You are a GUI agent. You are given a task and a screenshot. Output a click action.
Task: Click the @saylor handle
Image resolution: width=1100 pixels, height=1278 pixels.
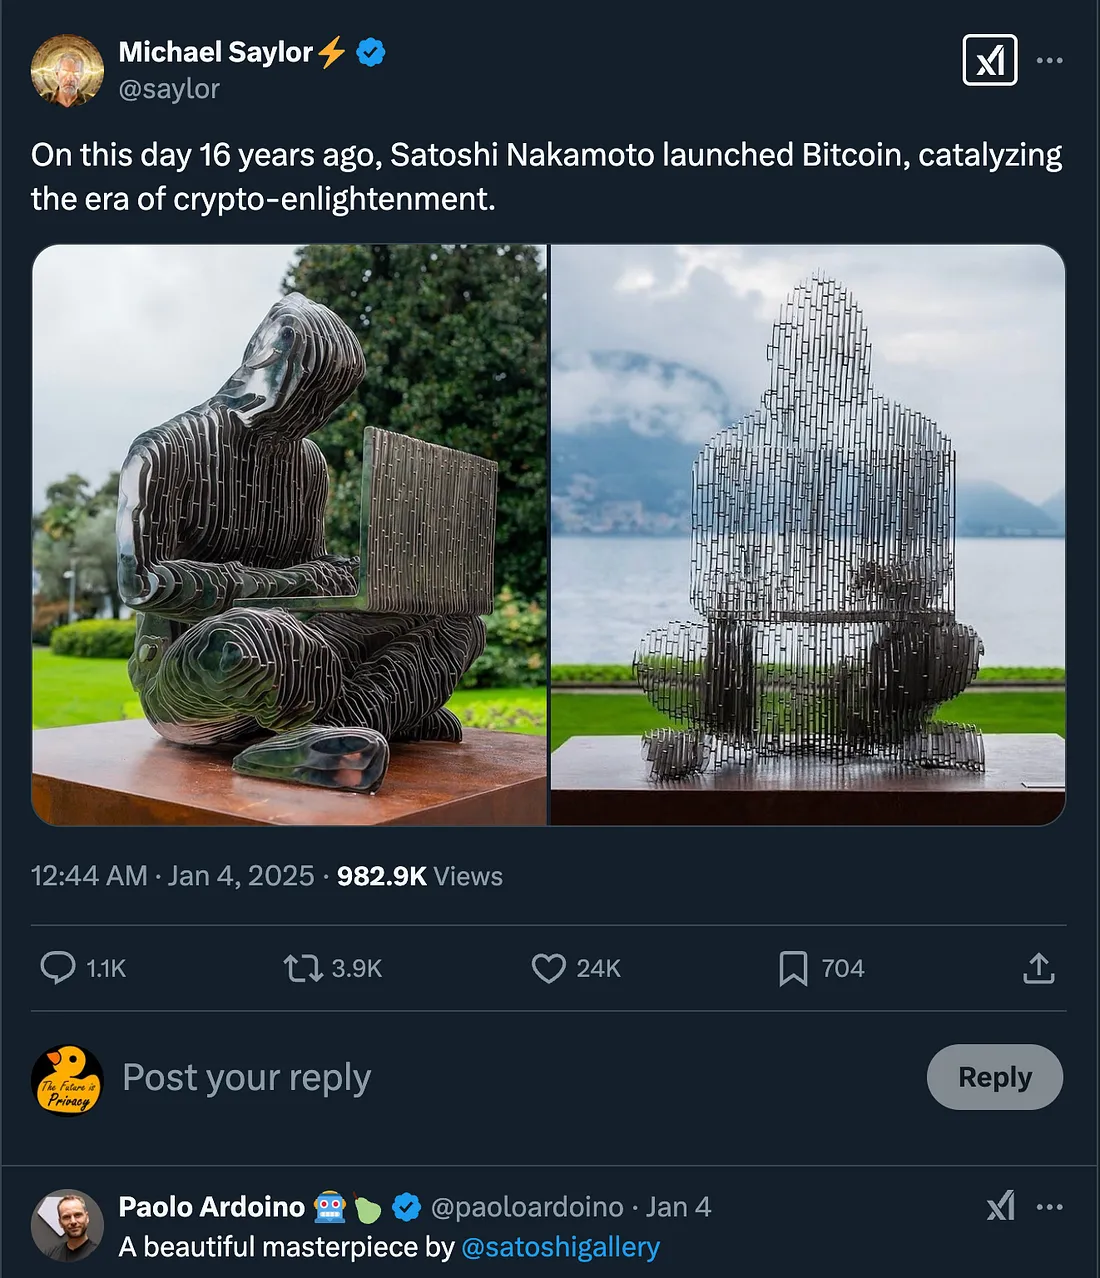[x=169, y=89]
